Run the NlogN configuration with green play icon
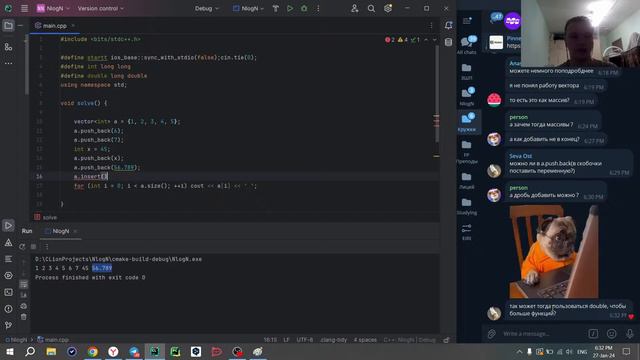The image size is (640, 360). click(290, 8)
